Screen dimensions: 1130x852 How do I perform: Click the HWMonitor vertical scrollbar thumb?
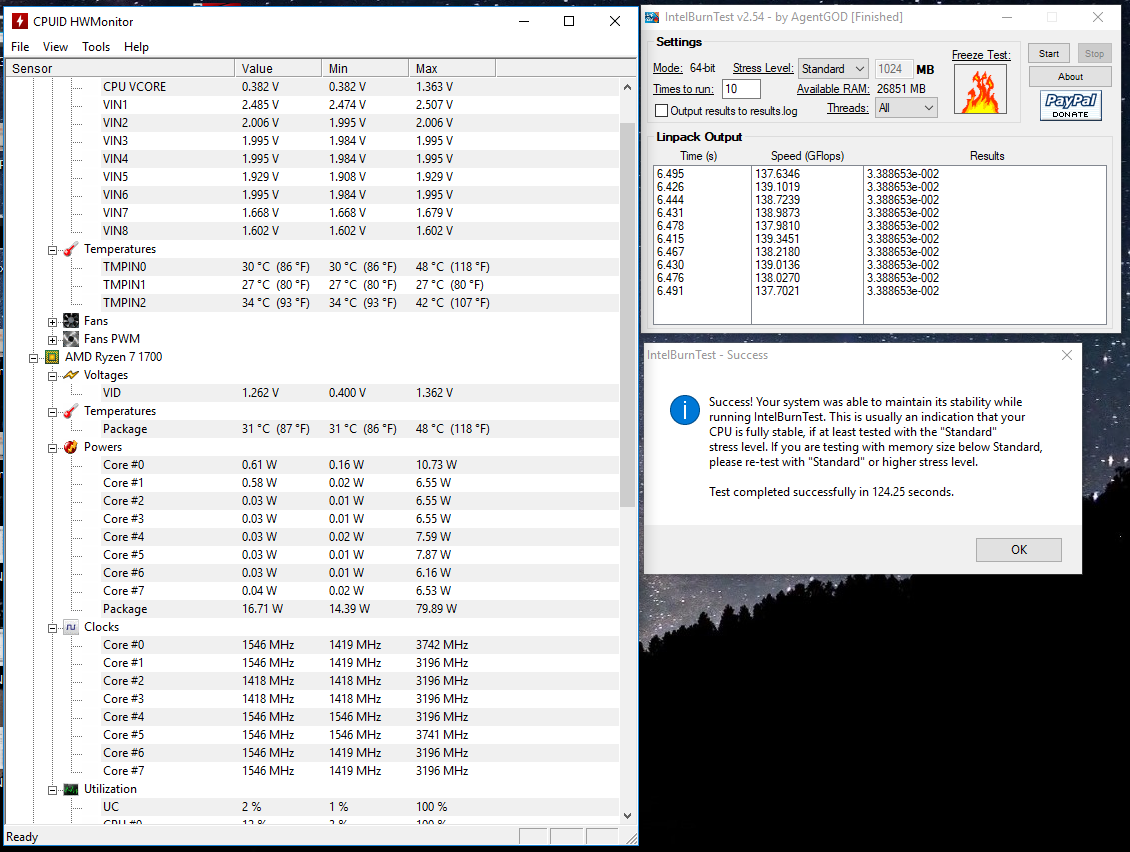pos(627,315)
